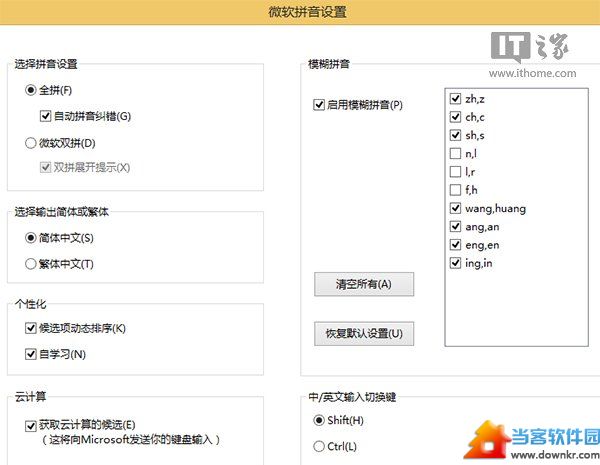The width and height of the screenshot is (600, 465).
Task: Select Shift(H) as switch key
Action: pyautogui.click(x=319, y=420)
